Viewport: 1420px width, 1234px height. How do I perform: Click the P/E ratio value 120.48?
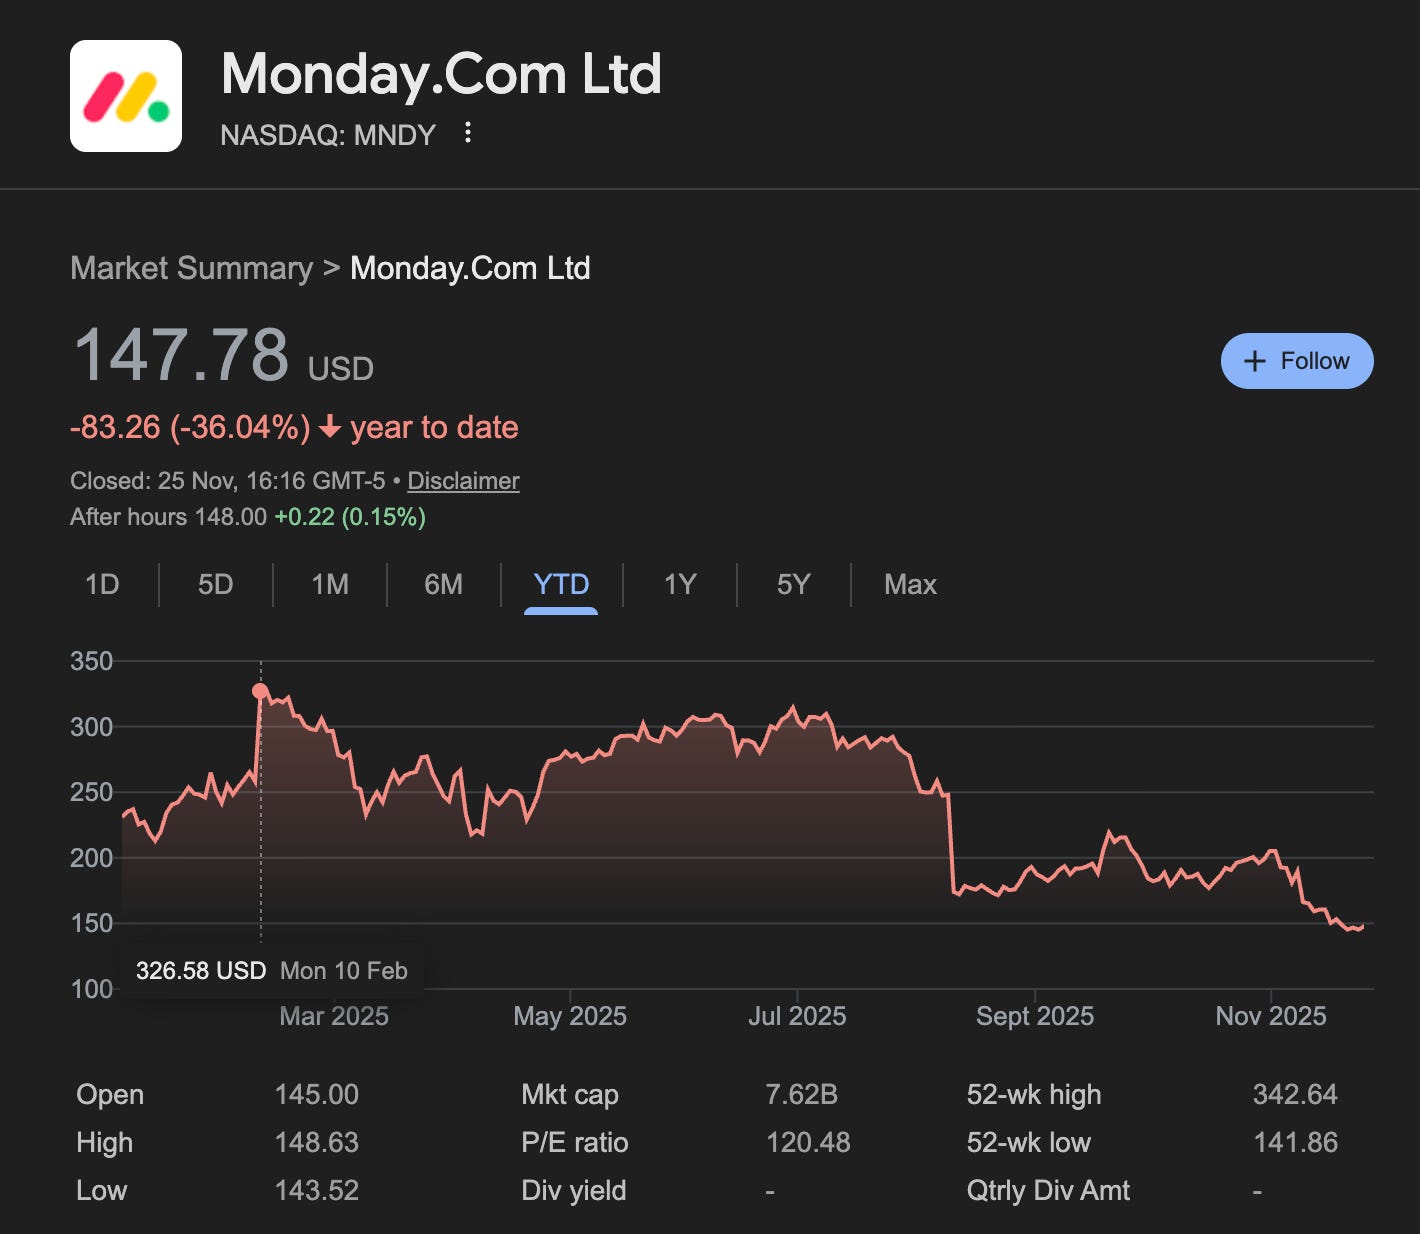pos(808,1143)
